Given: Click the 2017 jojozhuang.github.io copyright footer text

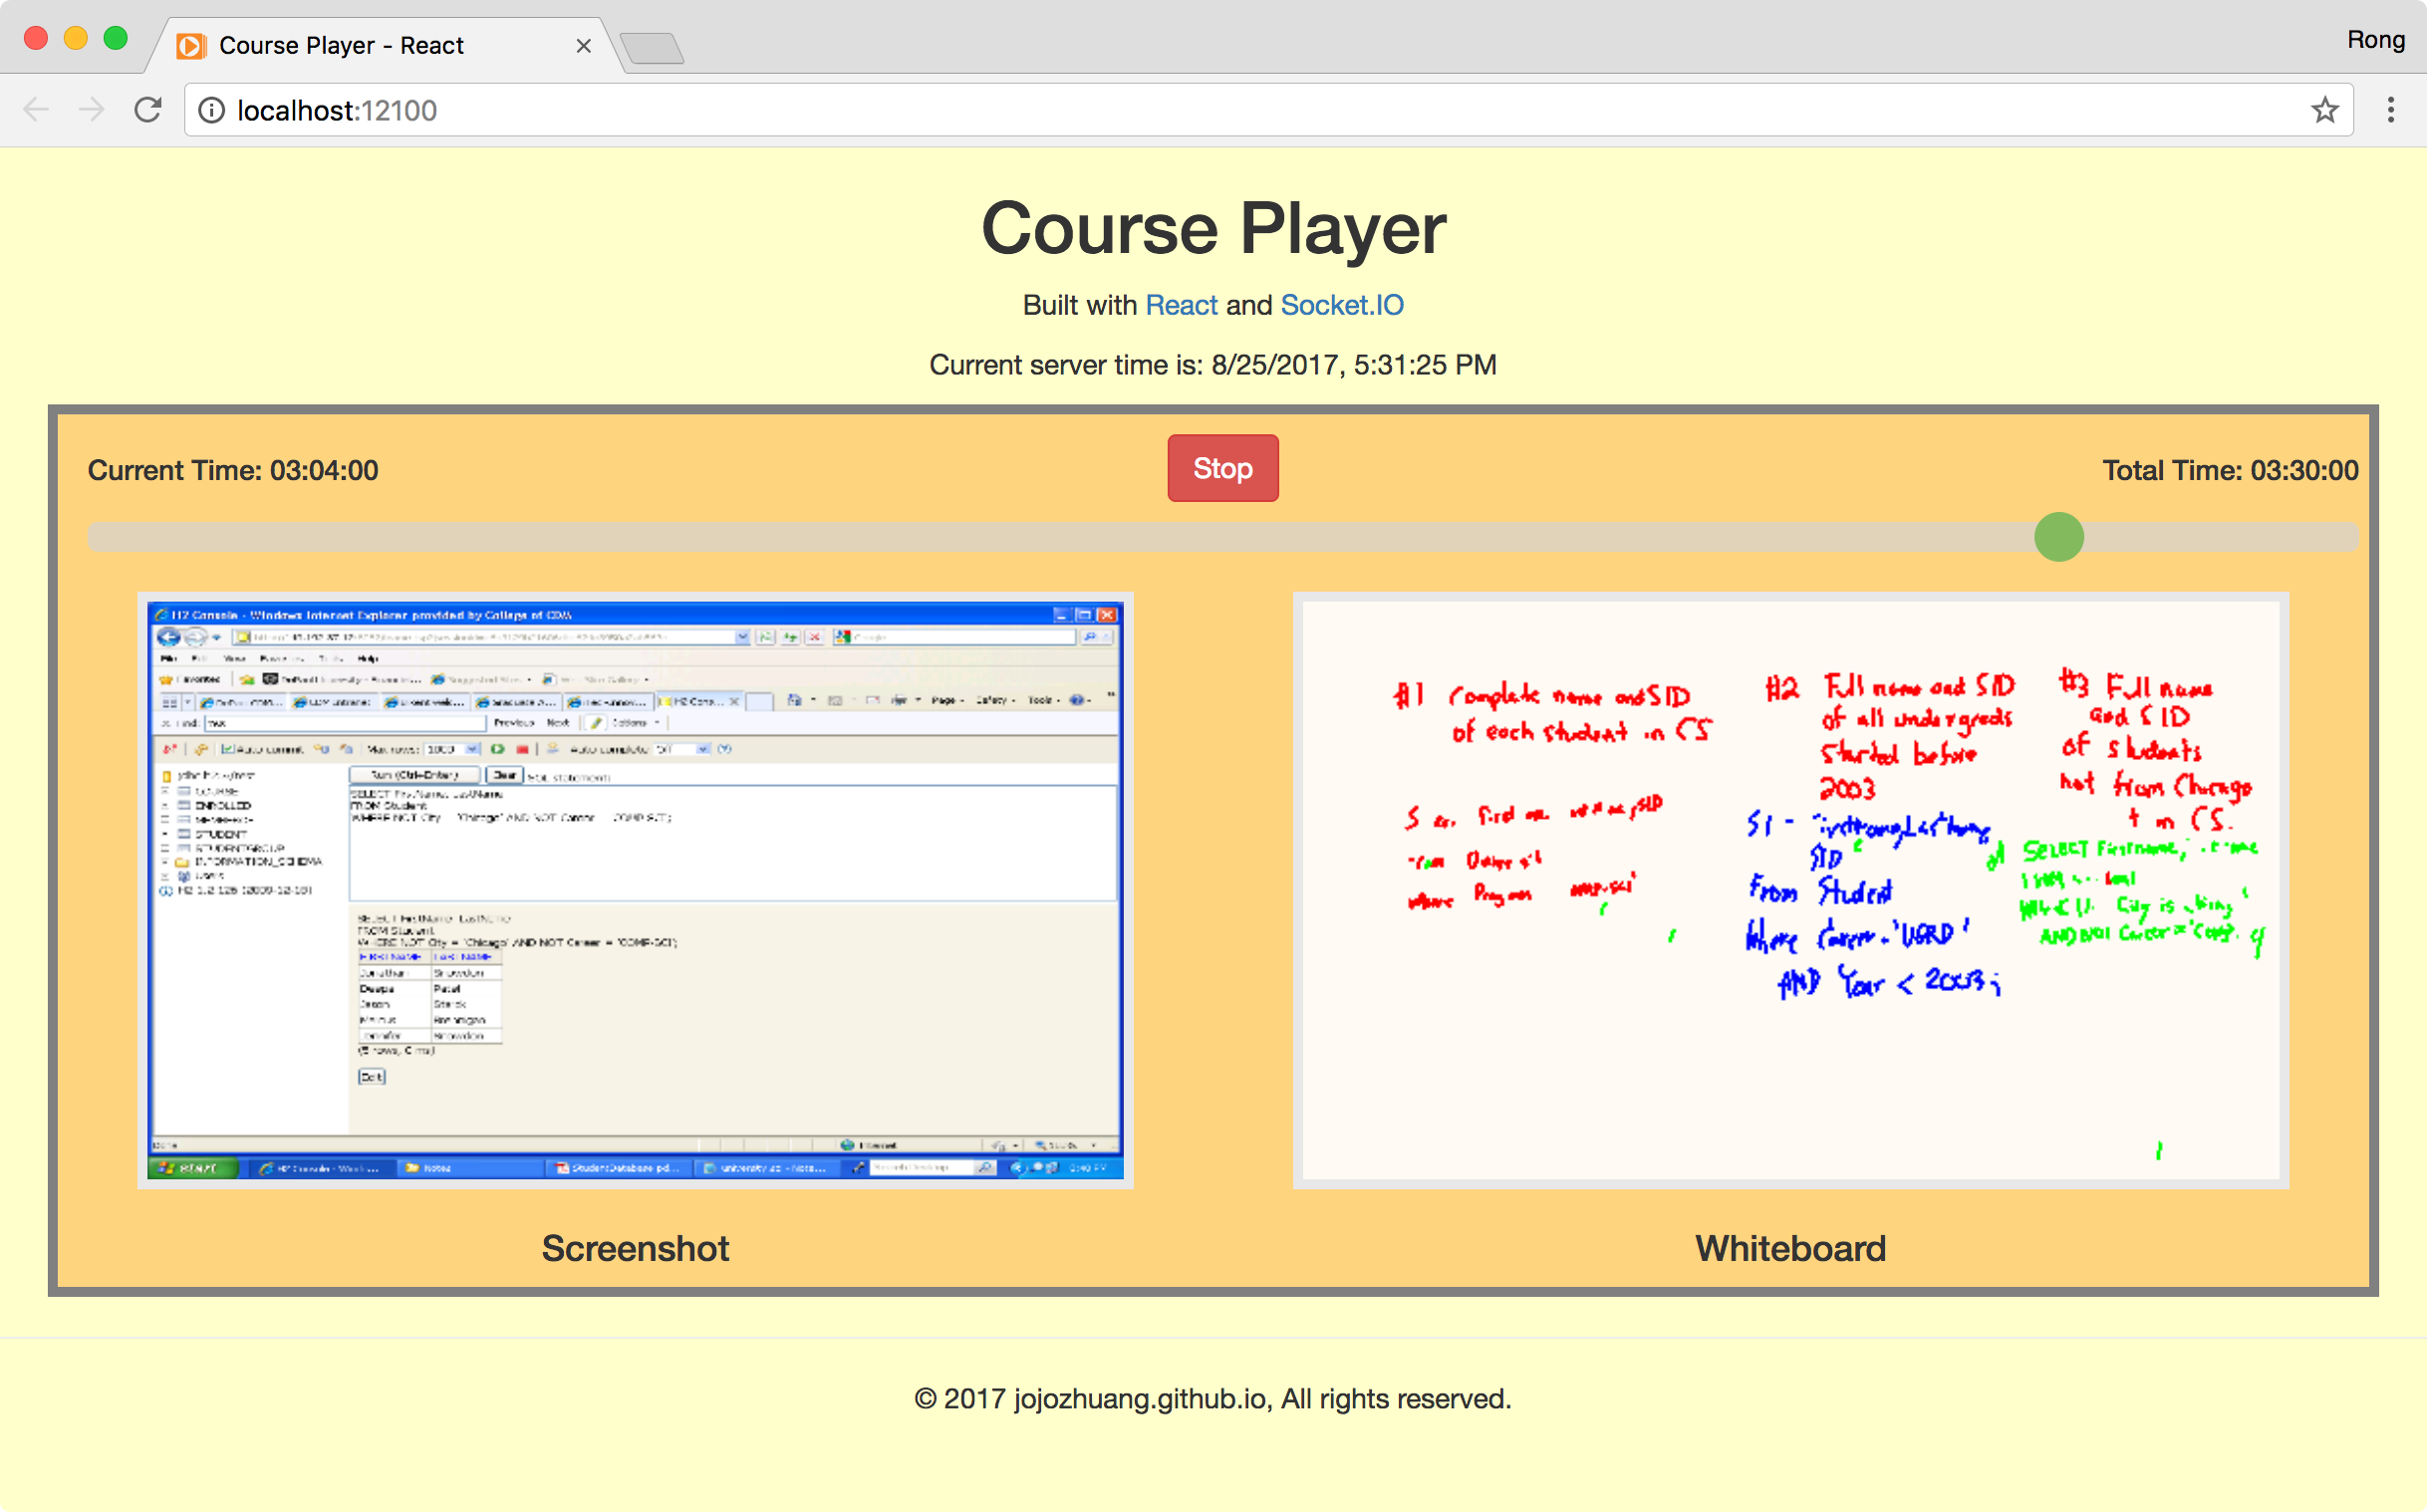Looking at the screenshot, I should click(x=1213, y=1398).
